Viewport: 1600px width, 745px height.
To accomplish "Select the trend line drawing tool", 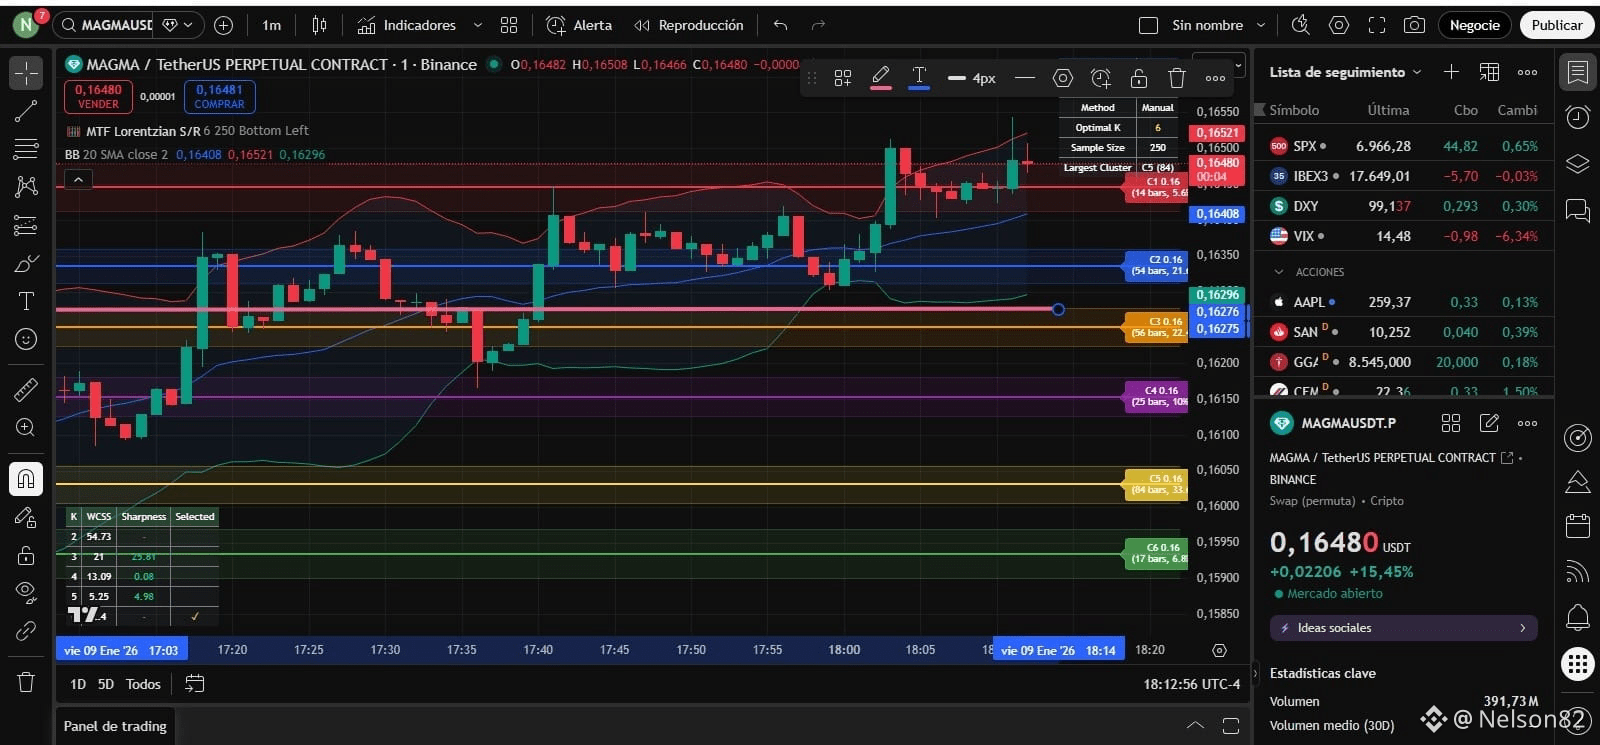I will pos(26,111).
